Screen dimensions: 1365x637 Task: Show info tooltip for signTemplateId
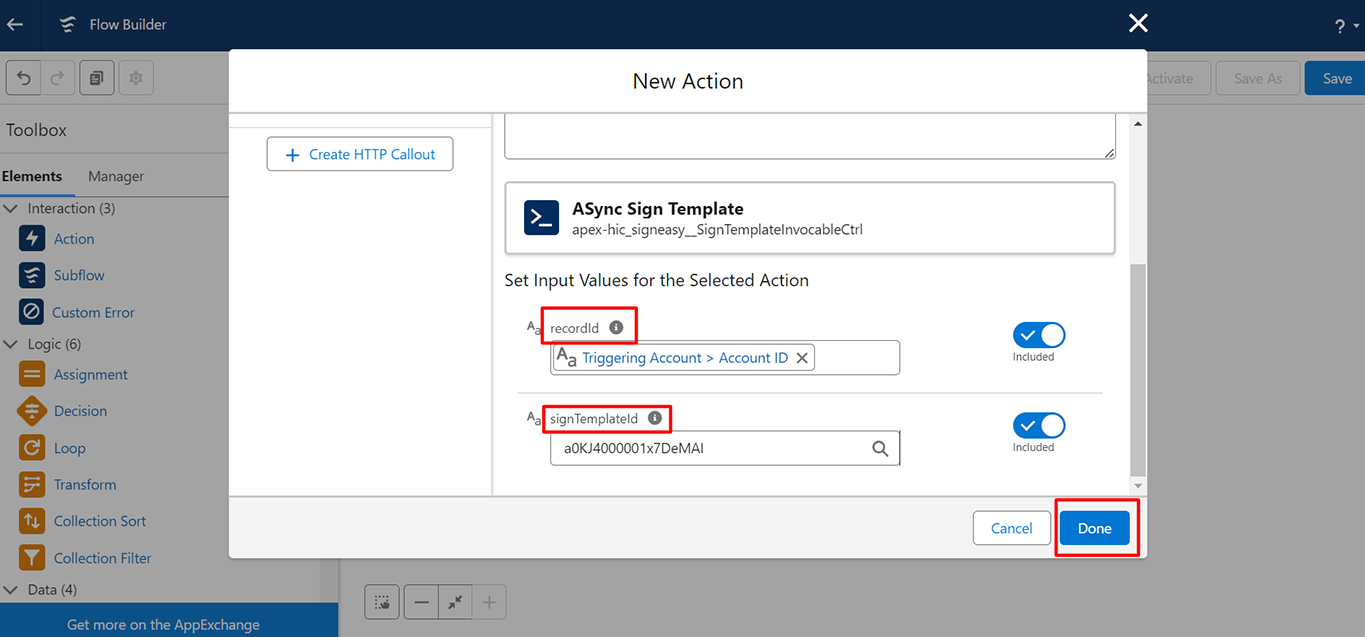pyautogui.click(x=655, y=418)
